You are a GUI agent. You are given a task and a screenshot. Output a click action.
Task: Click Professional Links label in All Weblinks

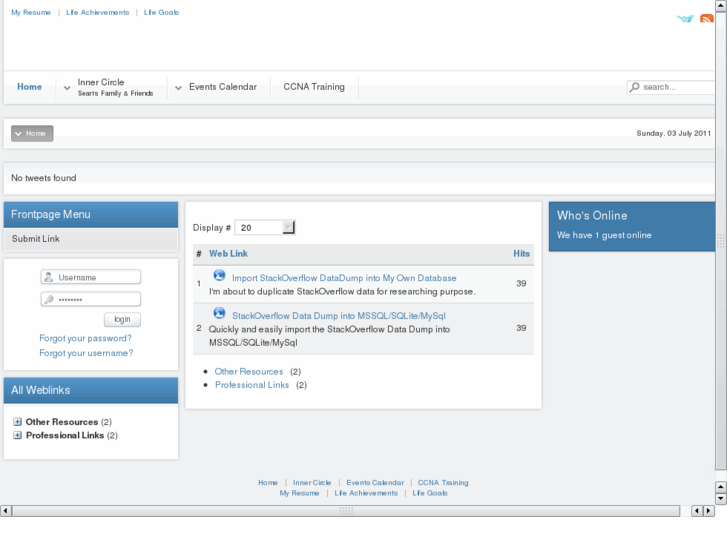(65, 435)
